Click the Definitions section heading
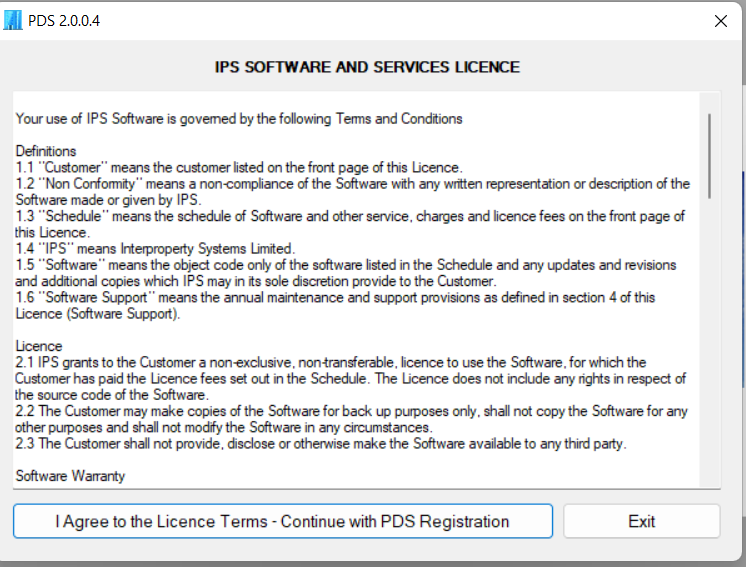This screenshot has height=567, width=746. click(46, 151)
